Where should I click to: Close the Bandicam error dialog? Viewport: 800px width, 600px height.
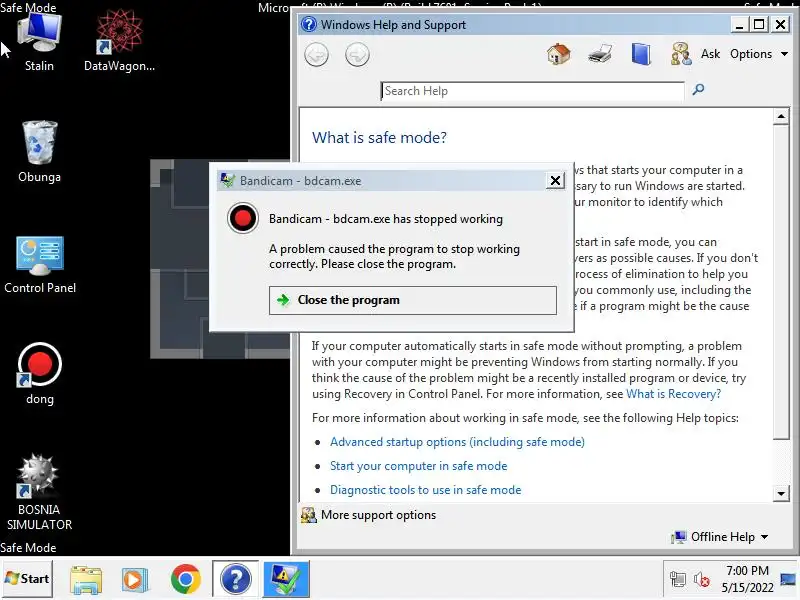coord(555,180)
